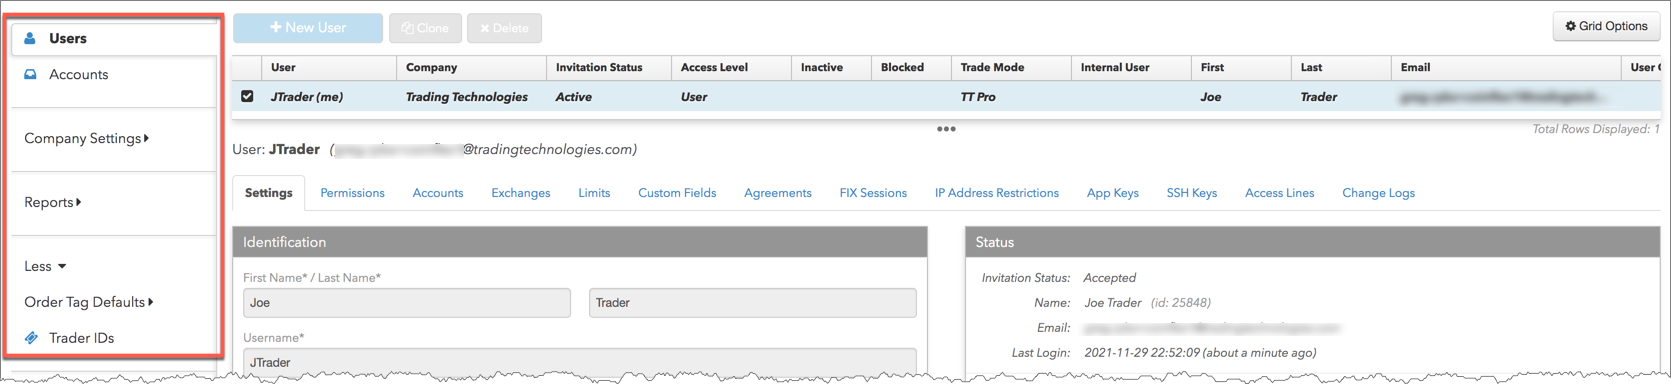
Task: Open the Change Logs tab
Action: pyautogui.click(x=1378, y=193)
